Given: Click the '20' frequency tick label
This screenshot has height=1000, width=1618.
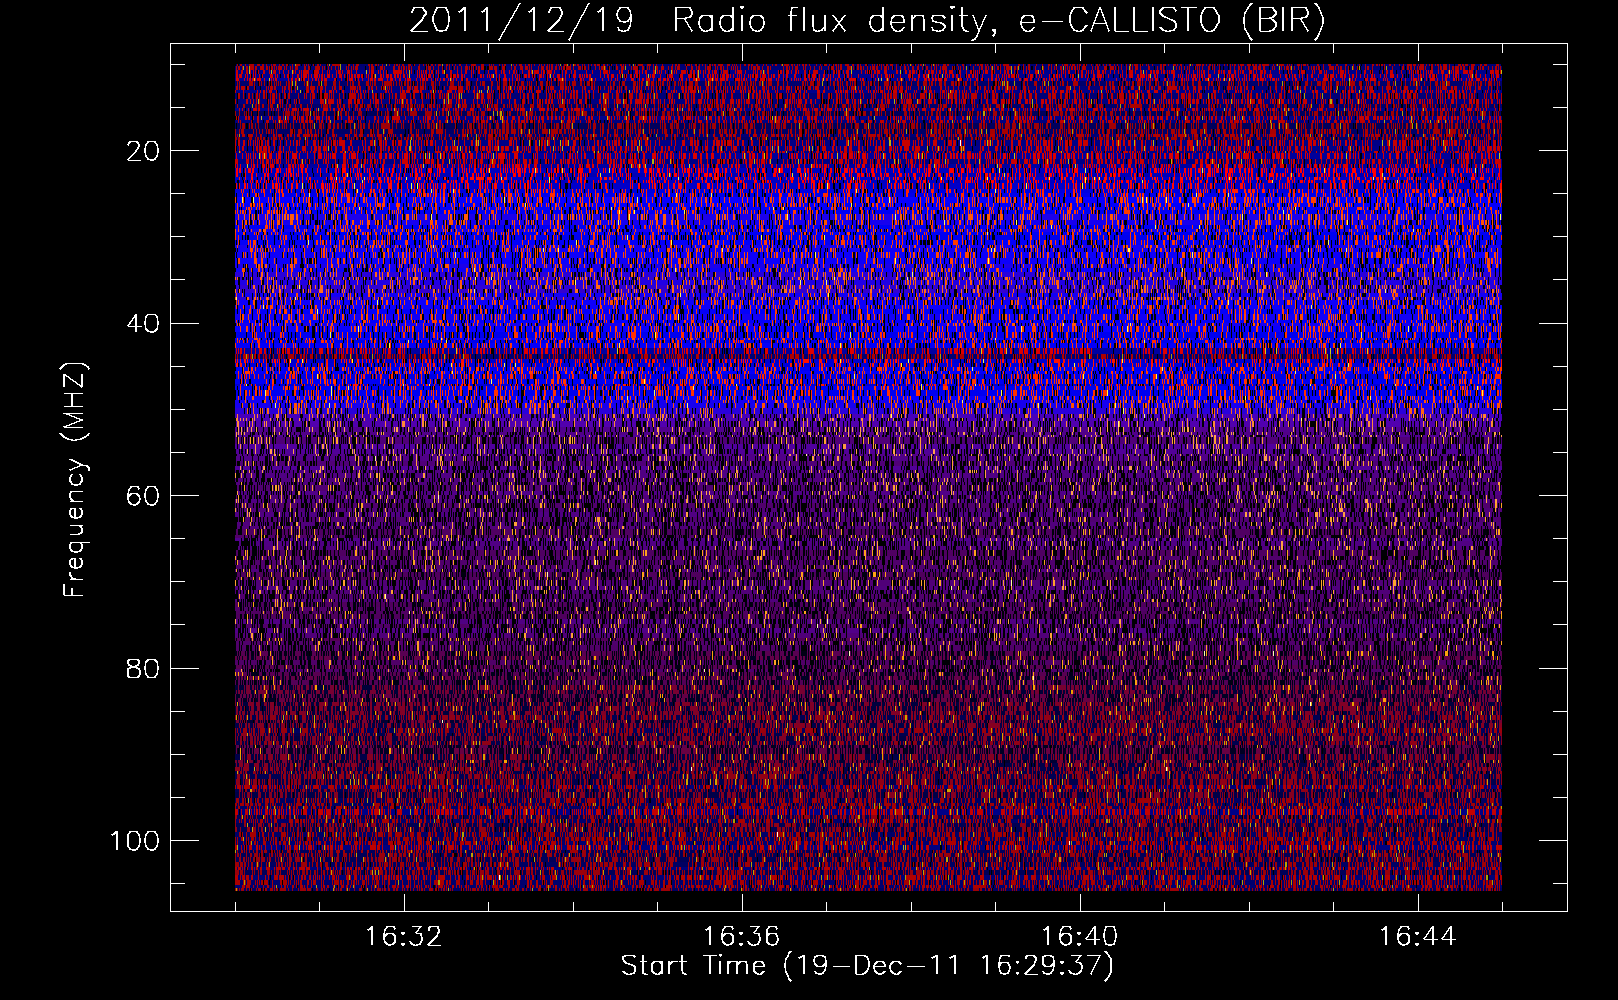Looking at the screenshot, I should click(144, 151).
